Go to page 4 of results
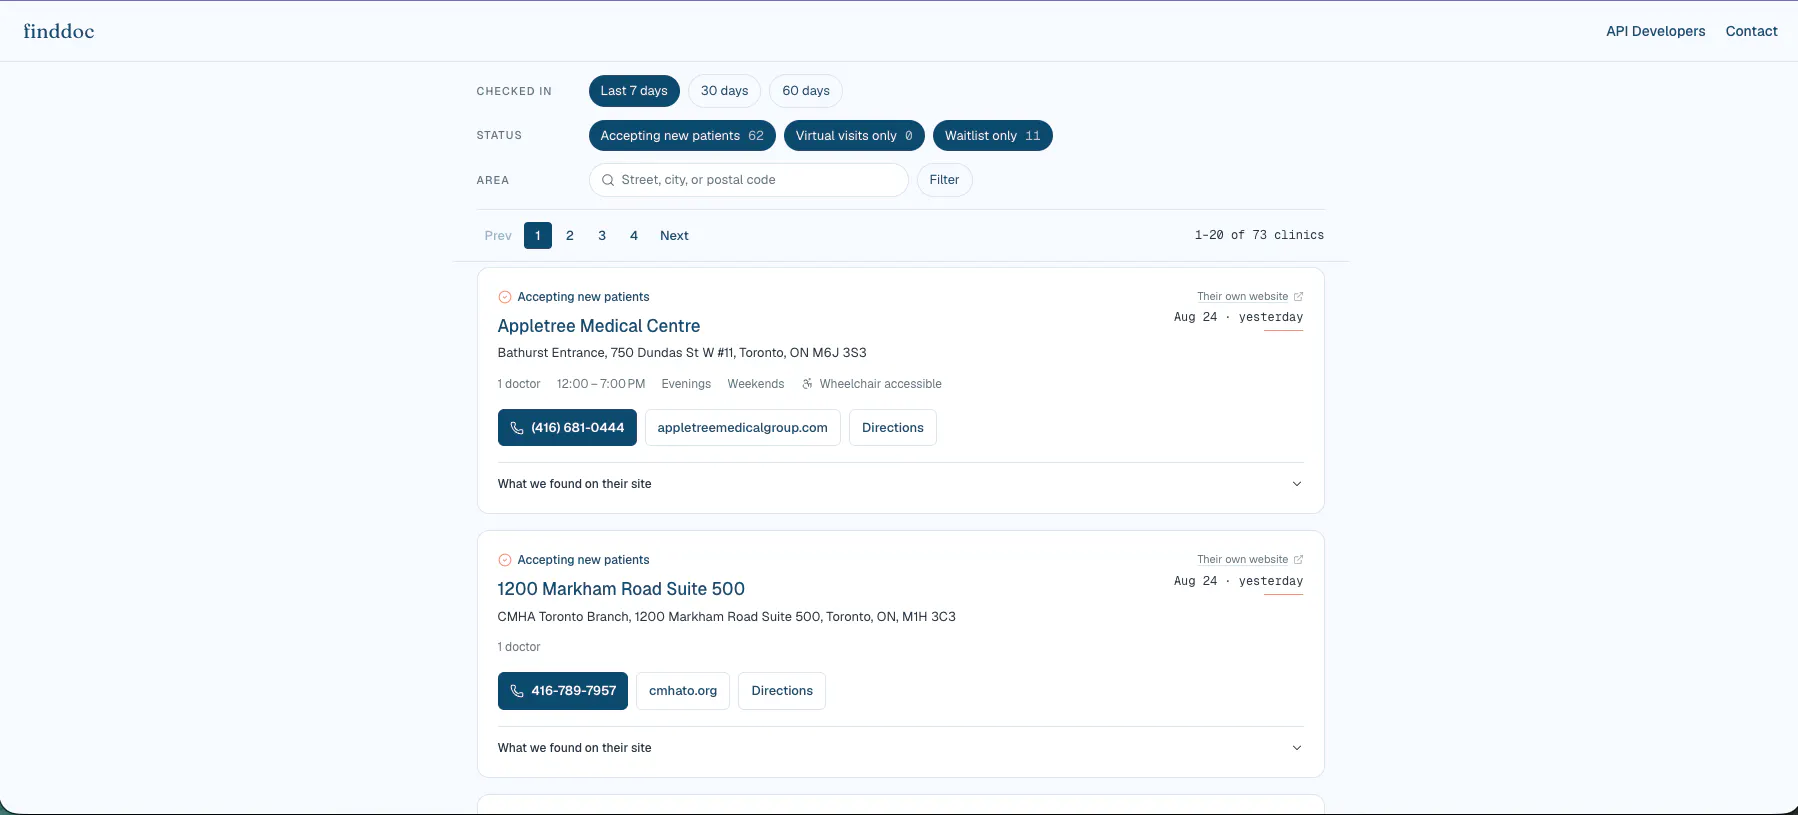 [634, 236]
